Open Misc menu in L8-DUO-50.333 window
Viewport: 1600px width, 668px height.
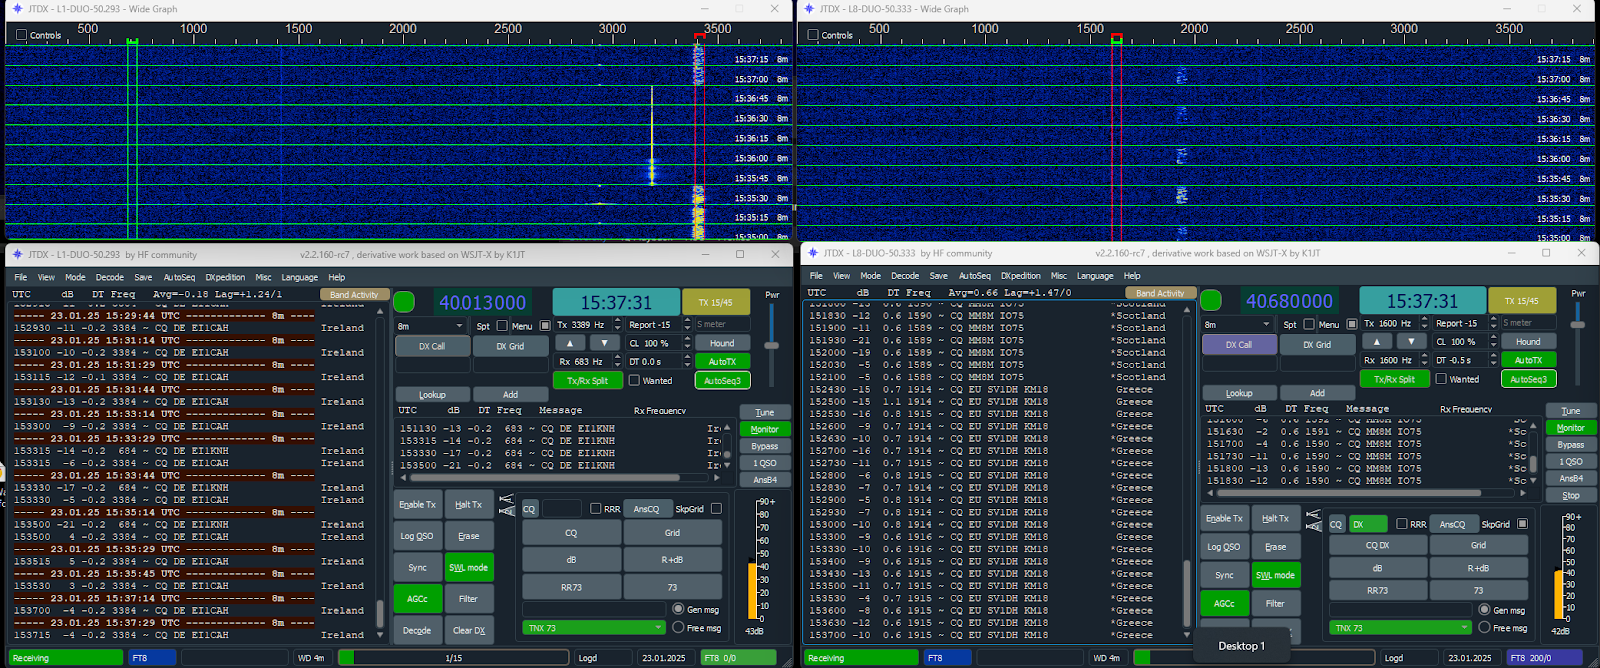click(x=1059, y=276)
